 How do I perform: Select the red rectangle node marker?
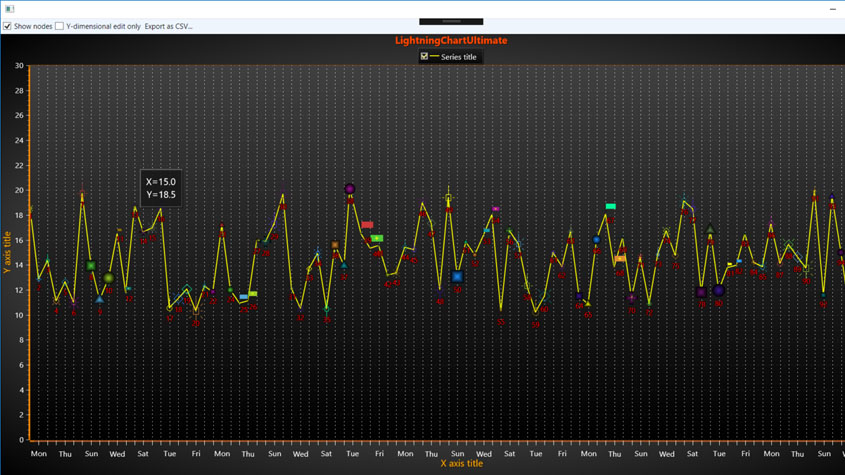(x=367, y=225)
